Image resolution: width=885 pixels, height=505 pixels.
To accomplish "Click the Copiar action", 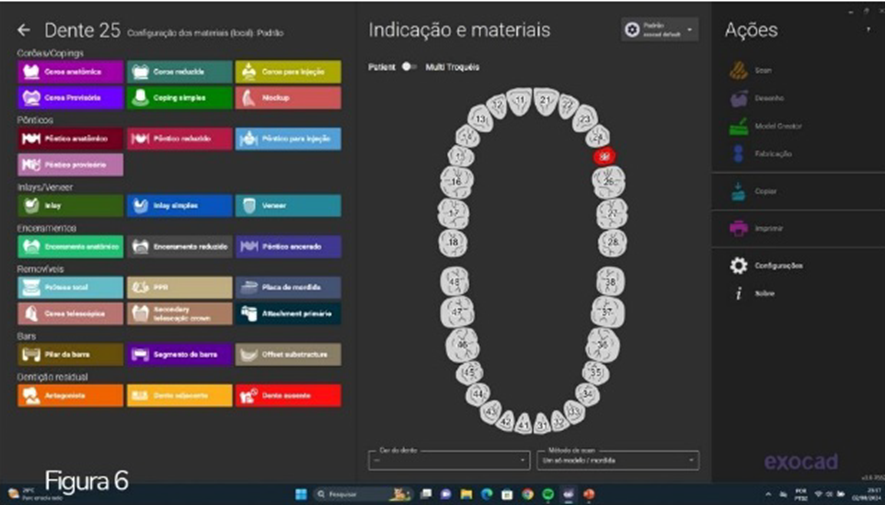I will (x=739, y=191).
